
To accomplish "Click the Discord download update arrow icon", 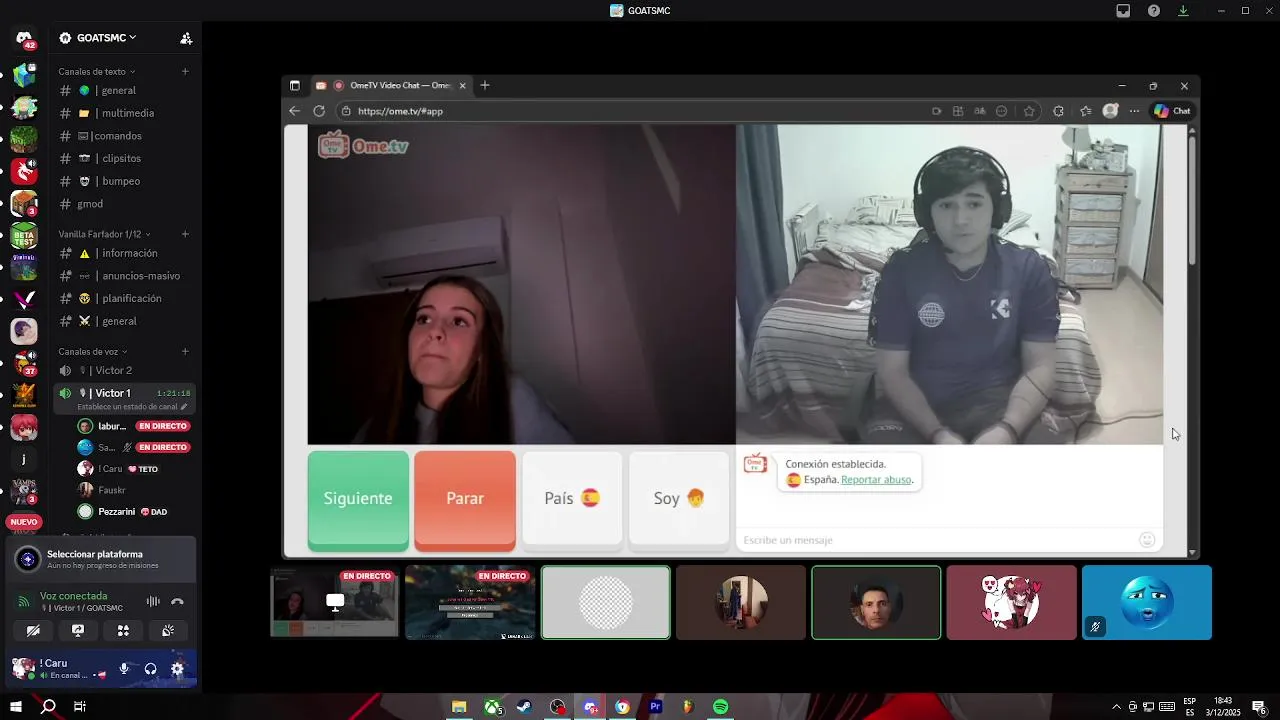I will click(x=1183, y=11).
